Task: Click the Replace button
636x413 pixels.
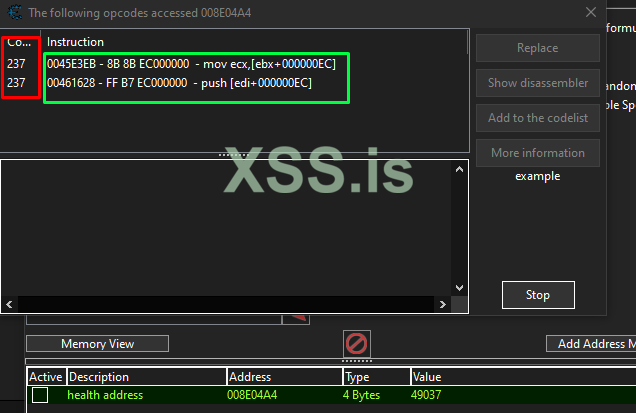Action: (x=537, y=48)
